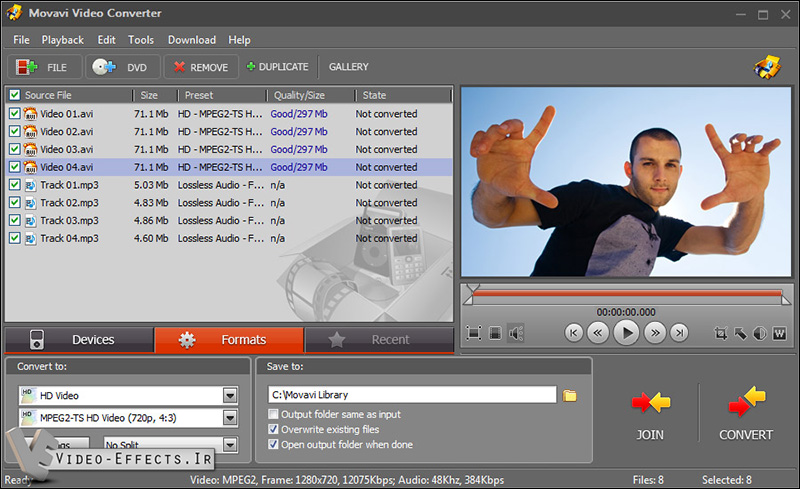The image size is (800, 489).
Task: Toggle full screen preview icon
Action: tap(473, 333)
